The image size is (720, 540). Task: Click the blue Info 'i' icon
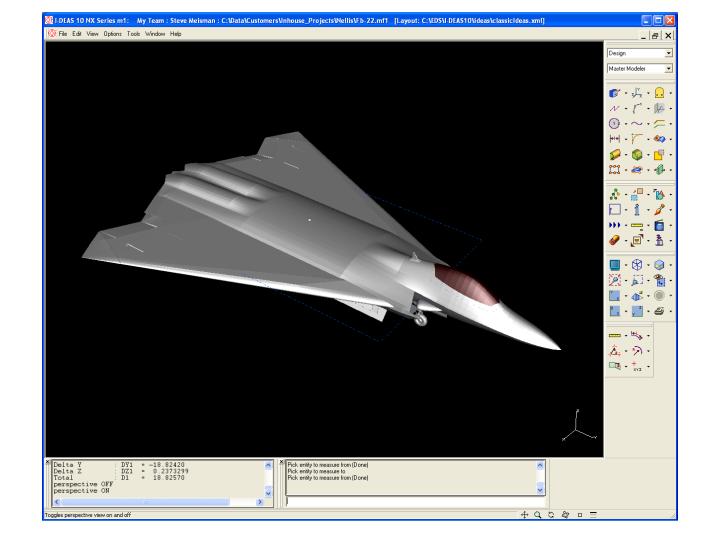point(636,210)
